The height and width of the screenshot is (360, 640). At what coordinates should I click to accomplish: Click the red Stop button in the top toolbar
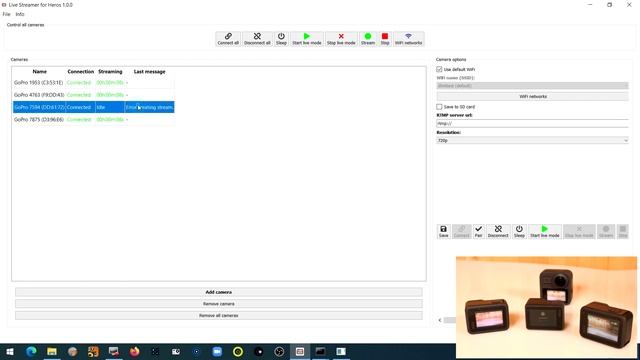pyautogui.click(x=384, y=39)
